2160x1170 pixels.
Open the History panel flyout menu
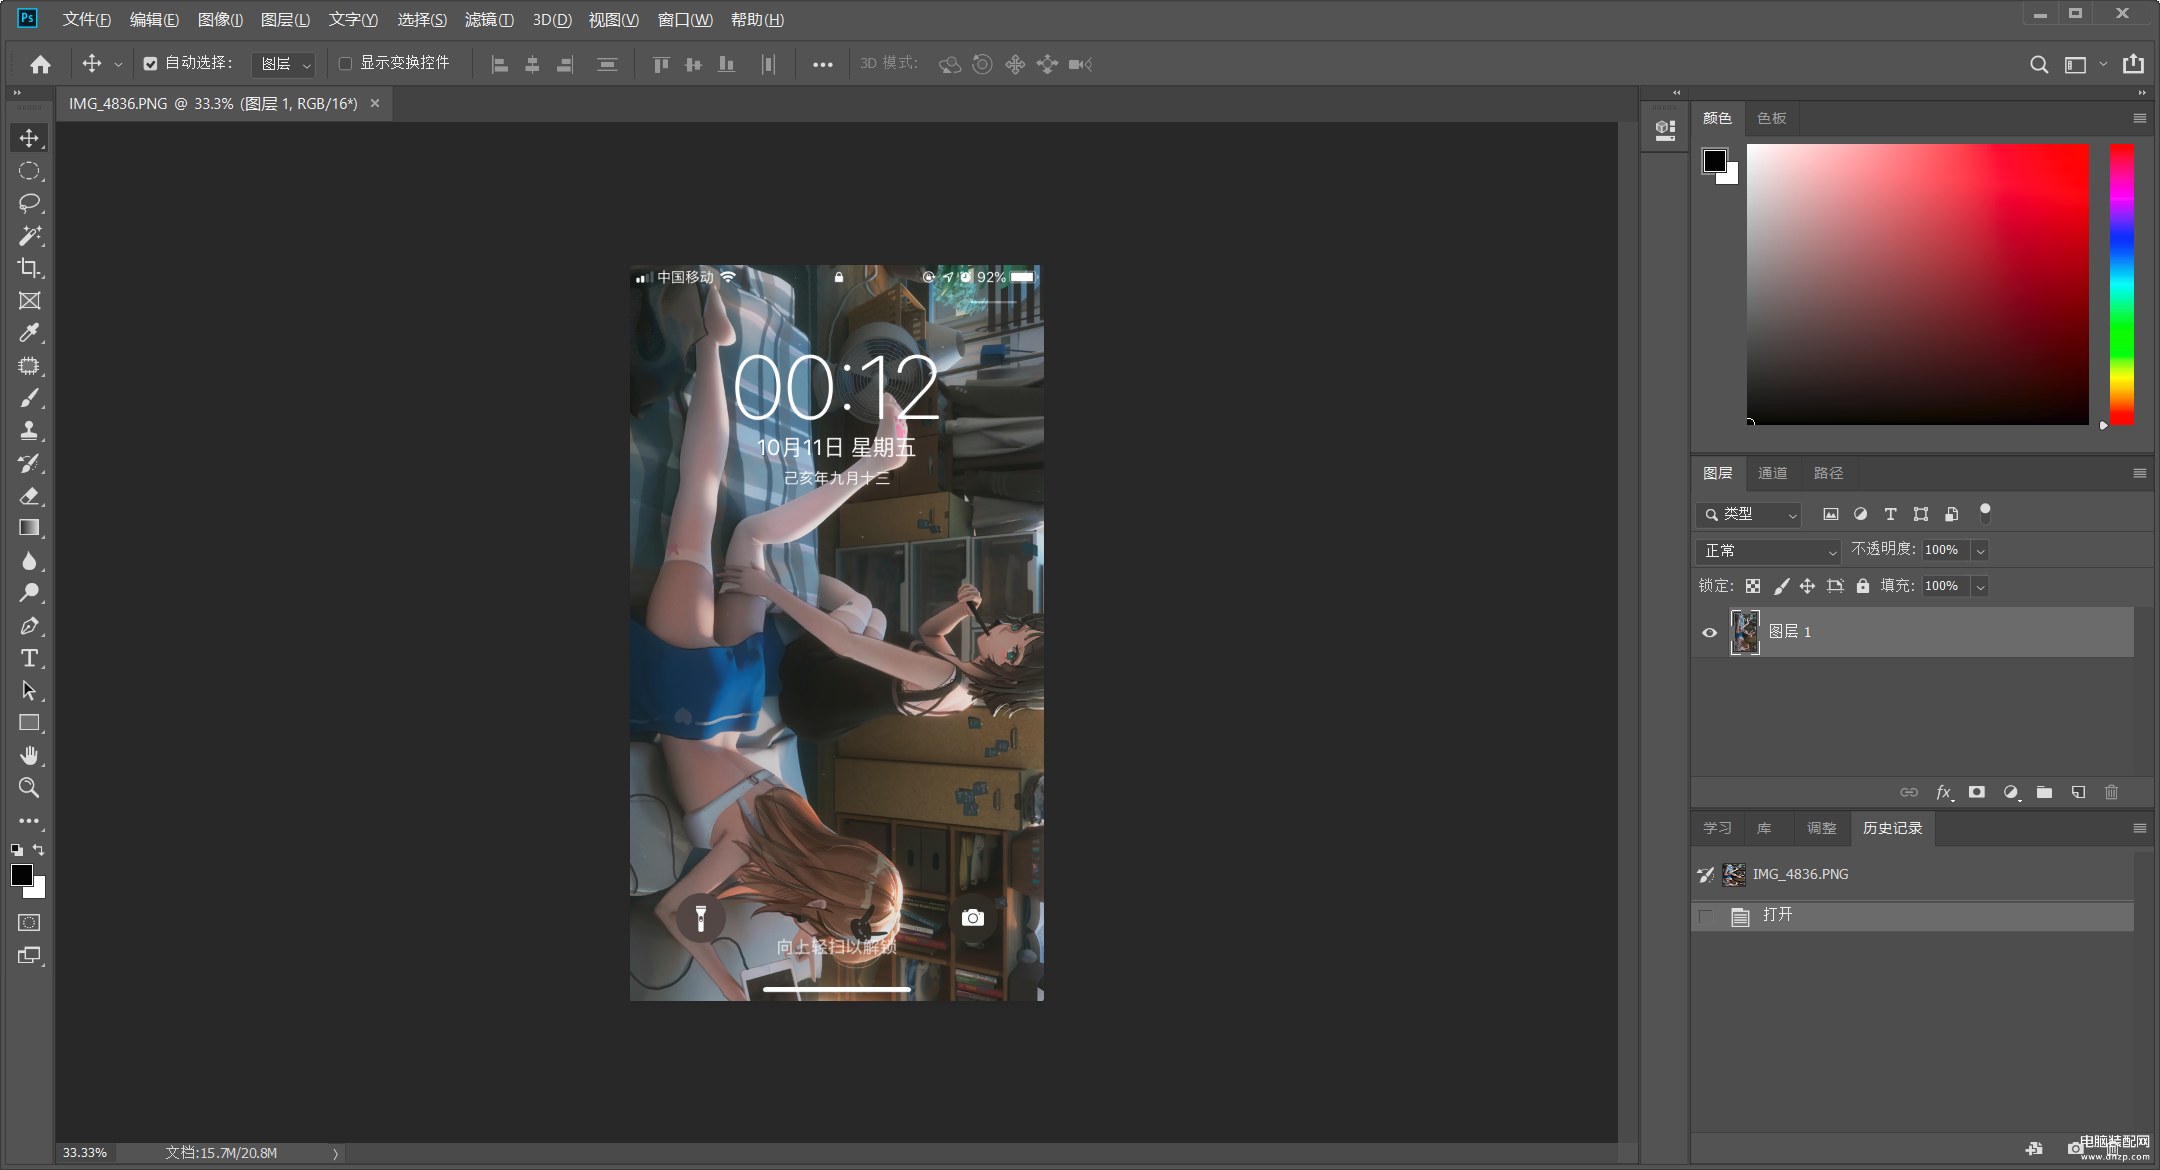pyautogui.click(x=2139, y=828)
